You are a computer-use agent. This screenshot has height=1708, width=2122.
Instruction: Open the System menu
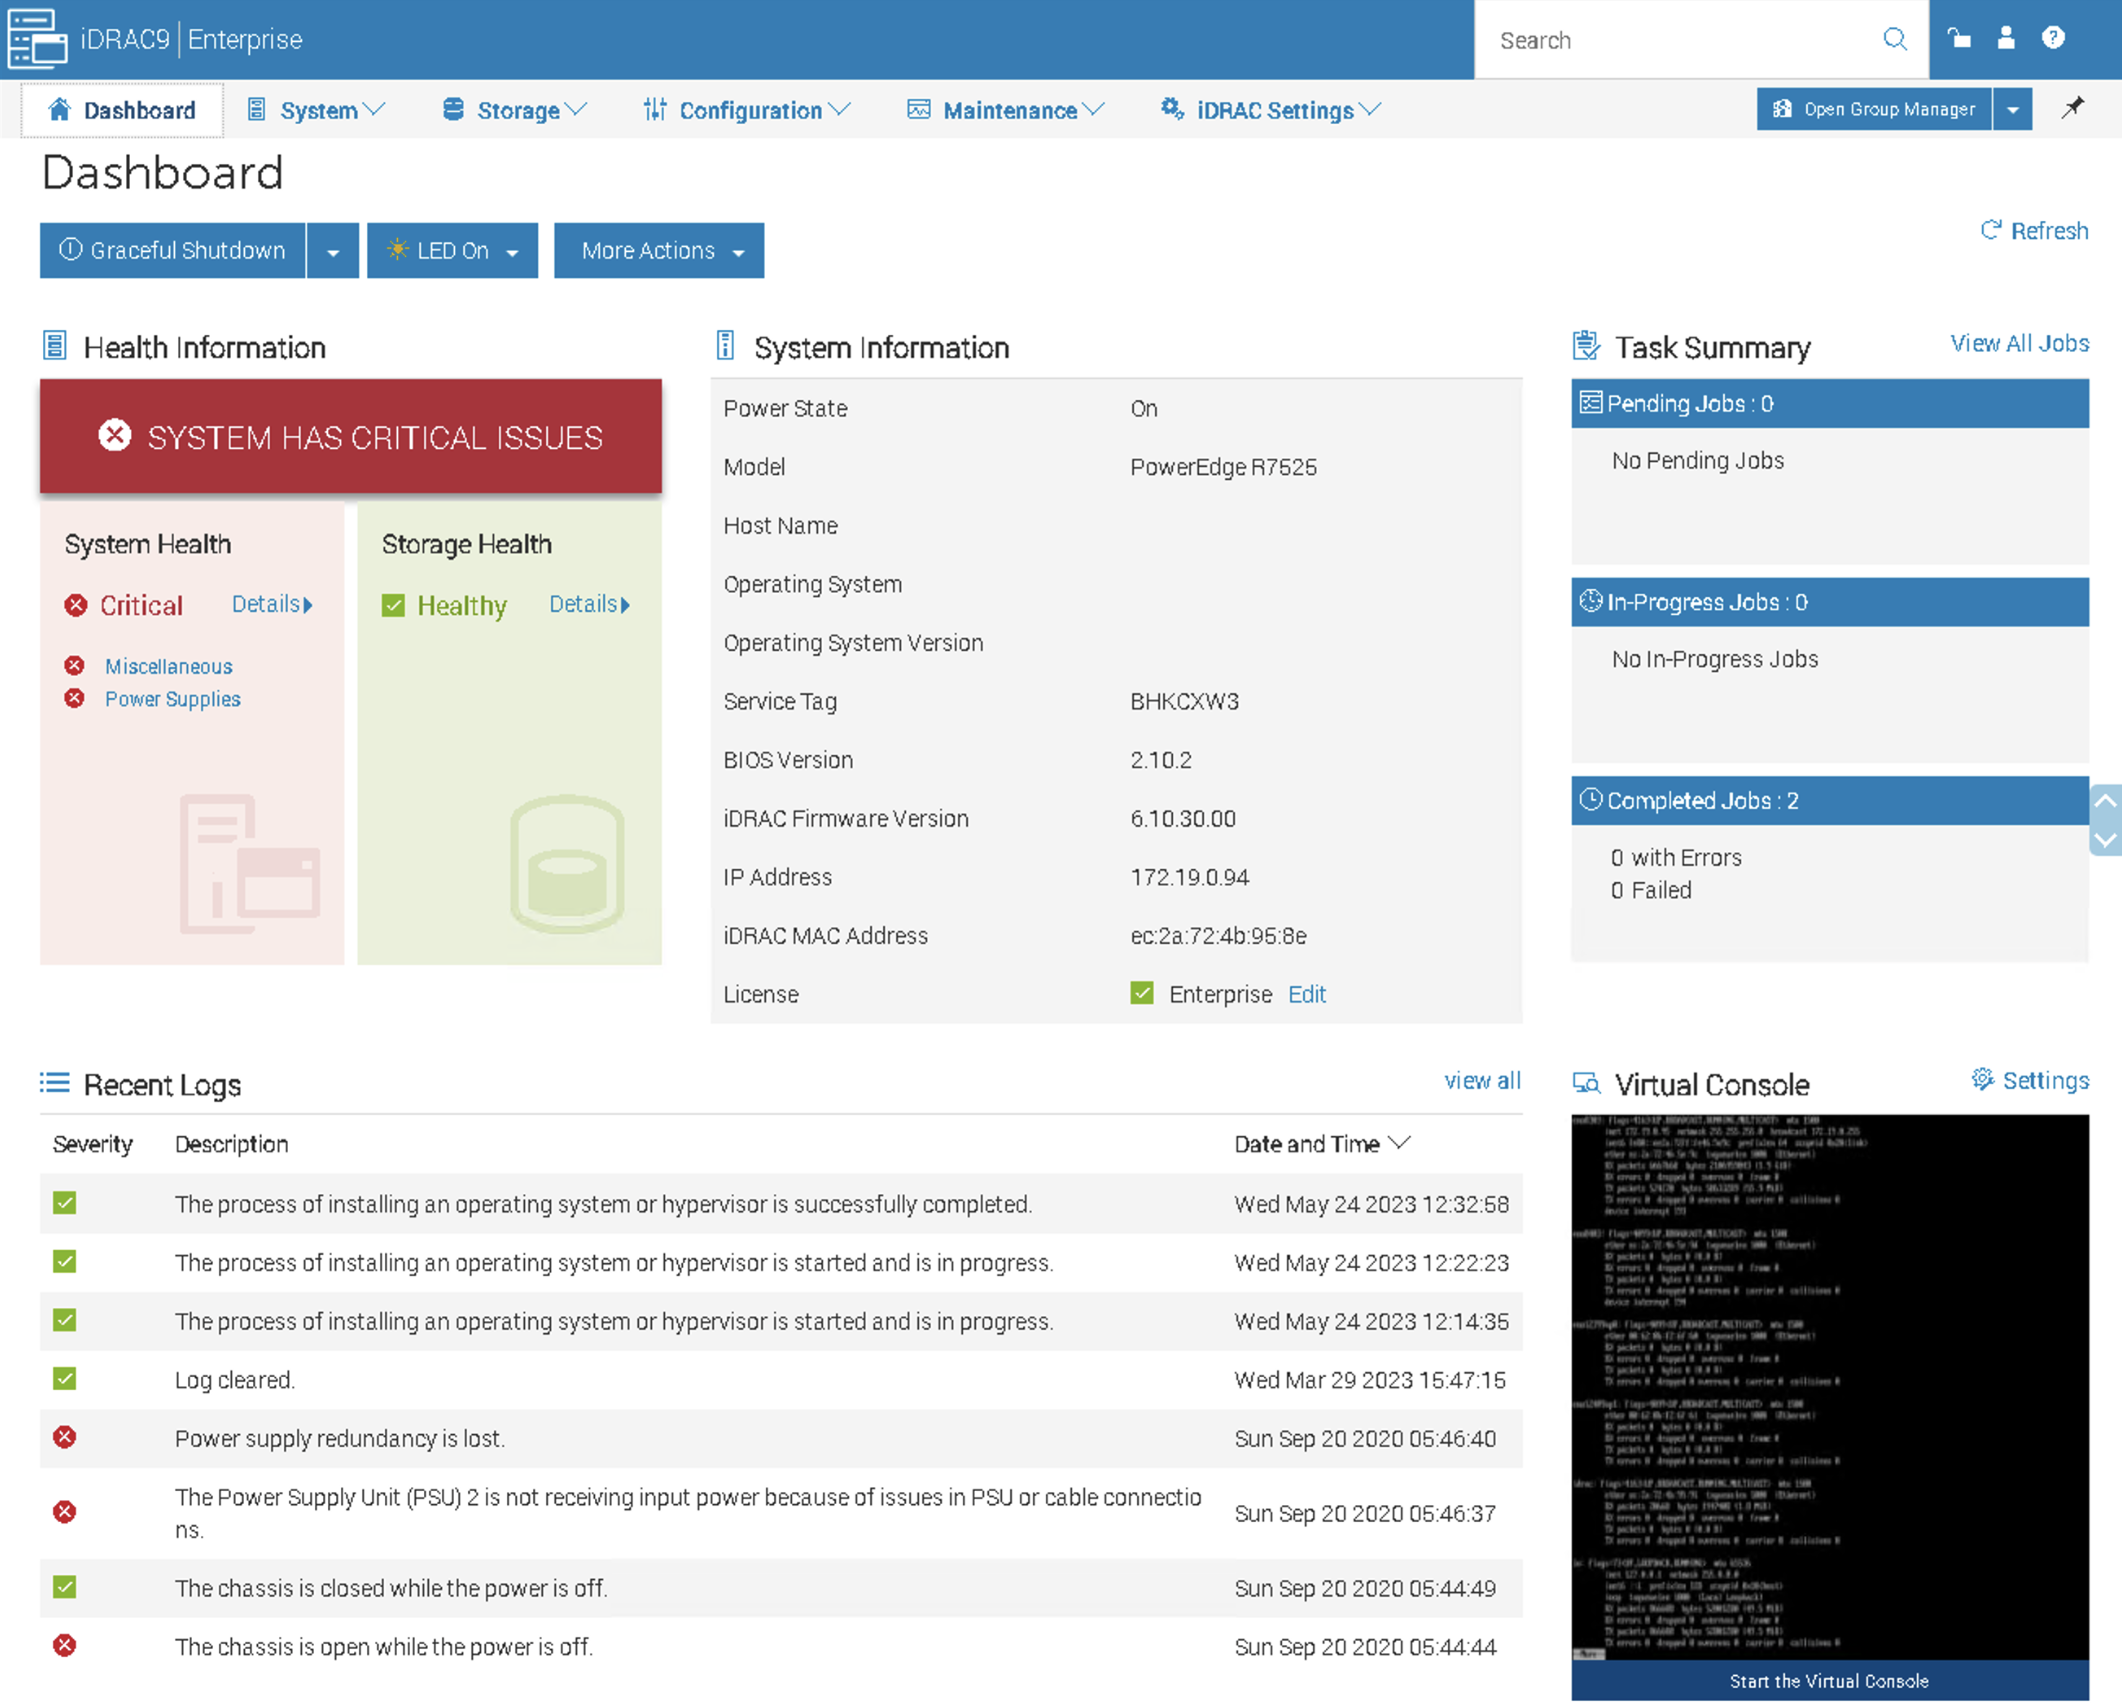point(316,110)
